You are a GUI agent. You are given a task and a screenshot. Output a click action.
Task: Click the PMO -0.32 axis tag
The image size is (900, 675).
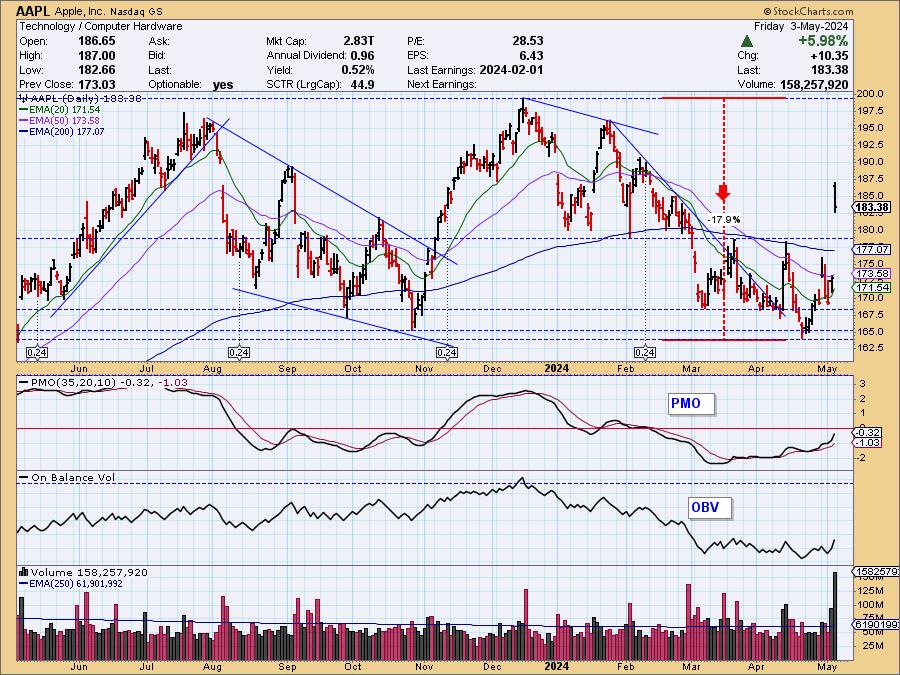pos(868,432)
